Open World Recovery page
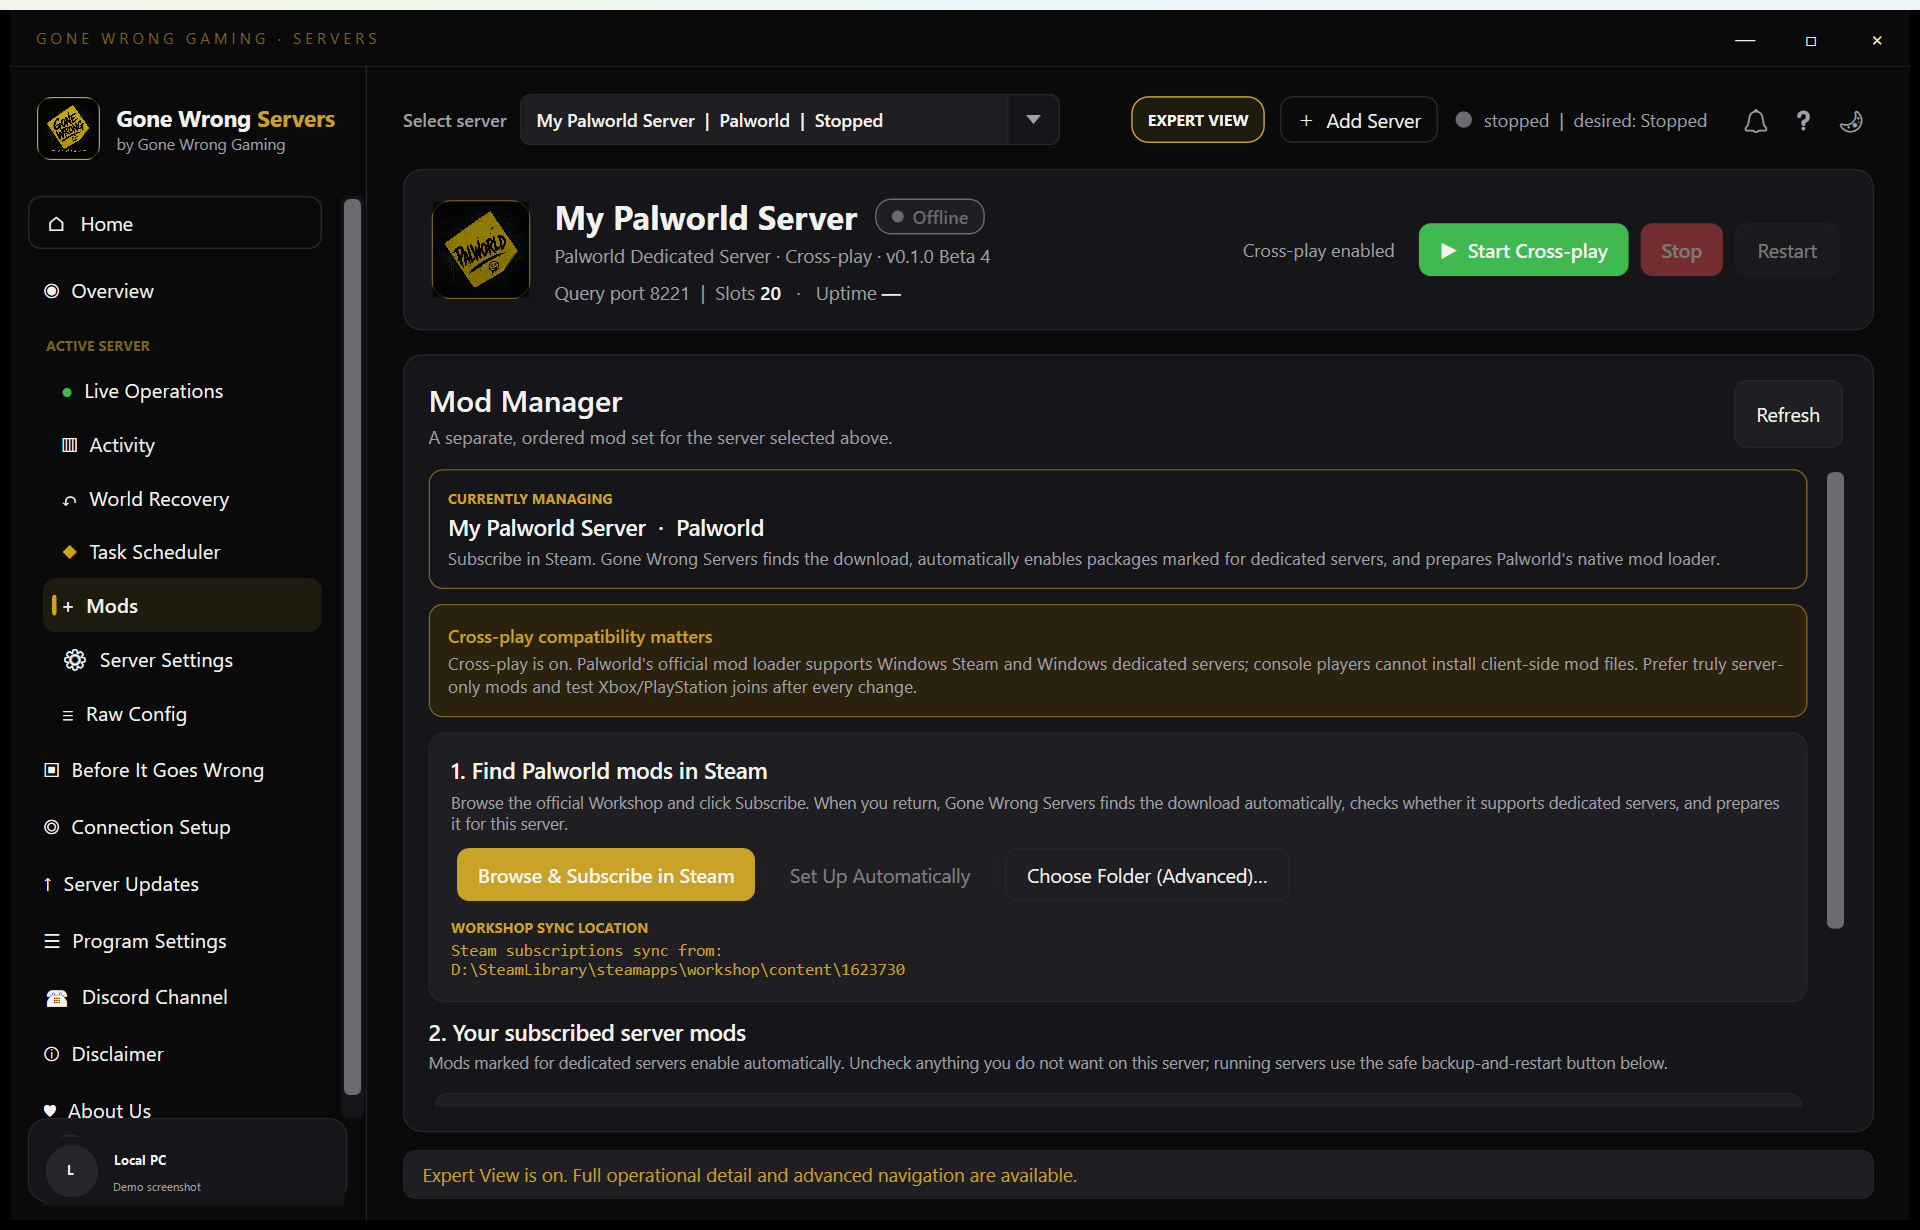The image size is (1920, 1230). click(x=182, y=499)
